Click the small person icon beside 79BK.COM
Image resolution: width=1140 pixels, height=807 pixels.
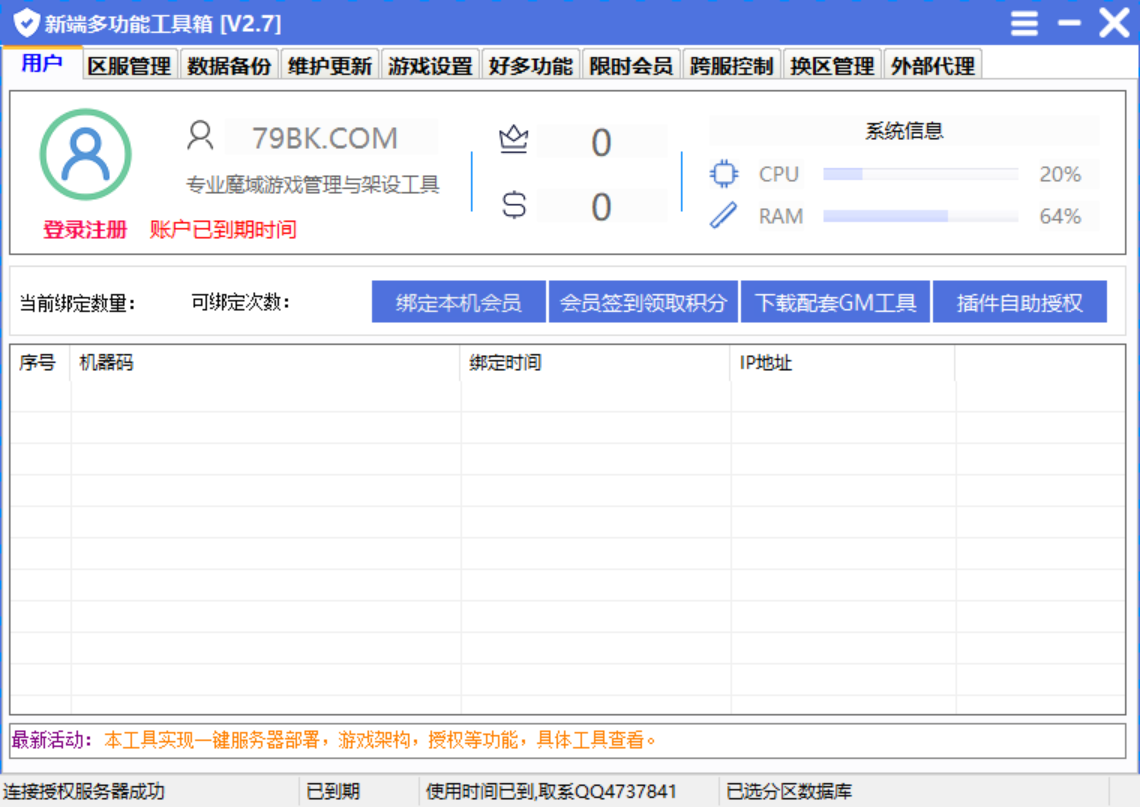pyautogui.click(x=200, y=136)
